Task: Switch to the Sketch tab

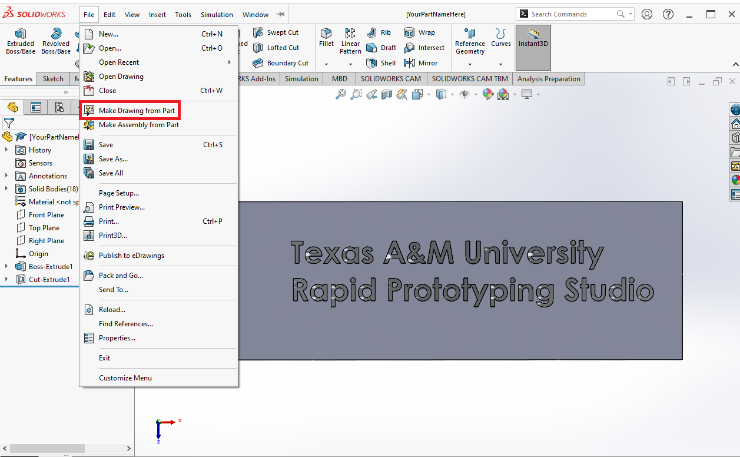Action: coord(53,78)
